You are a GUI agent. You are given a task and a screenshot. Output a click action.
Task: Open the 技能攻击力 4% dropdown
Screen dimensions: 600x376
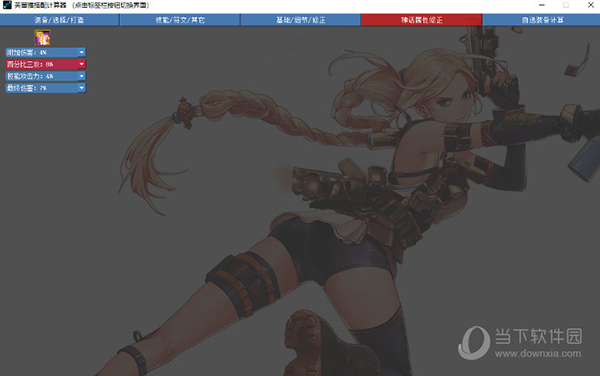coord(82,76)
